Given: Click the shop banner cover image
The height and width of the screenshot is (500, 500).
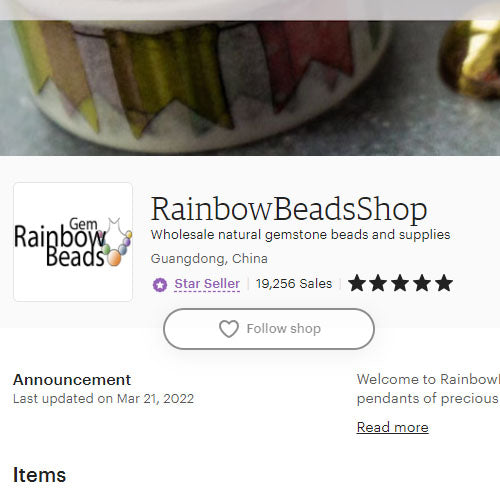Looking at the screenshot, I should (x=250, y=88).
